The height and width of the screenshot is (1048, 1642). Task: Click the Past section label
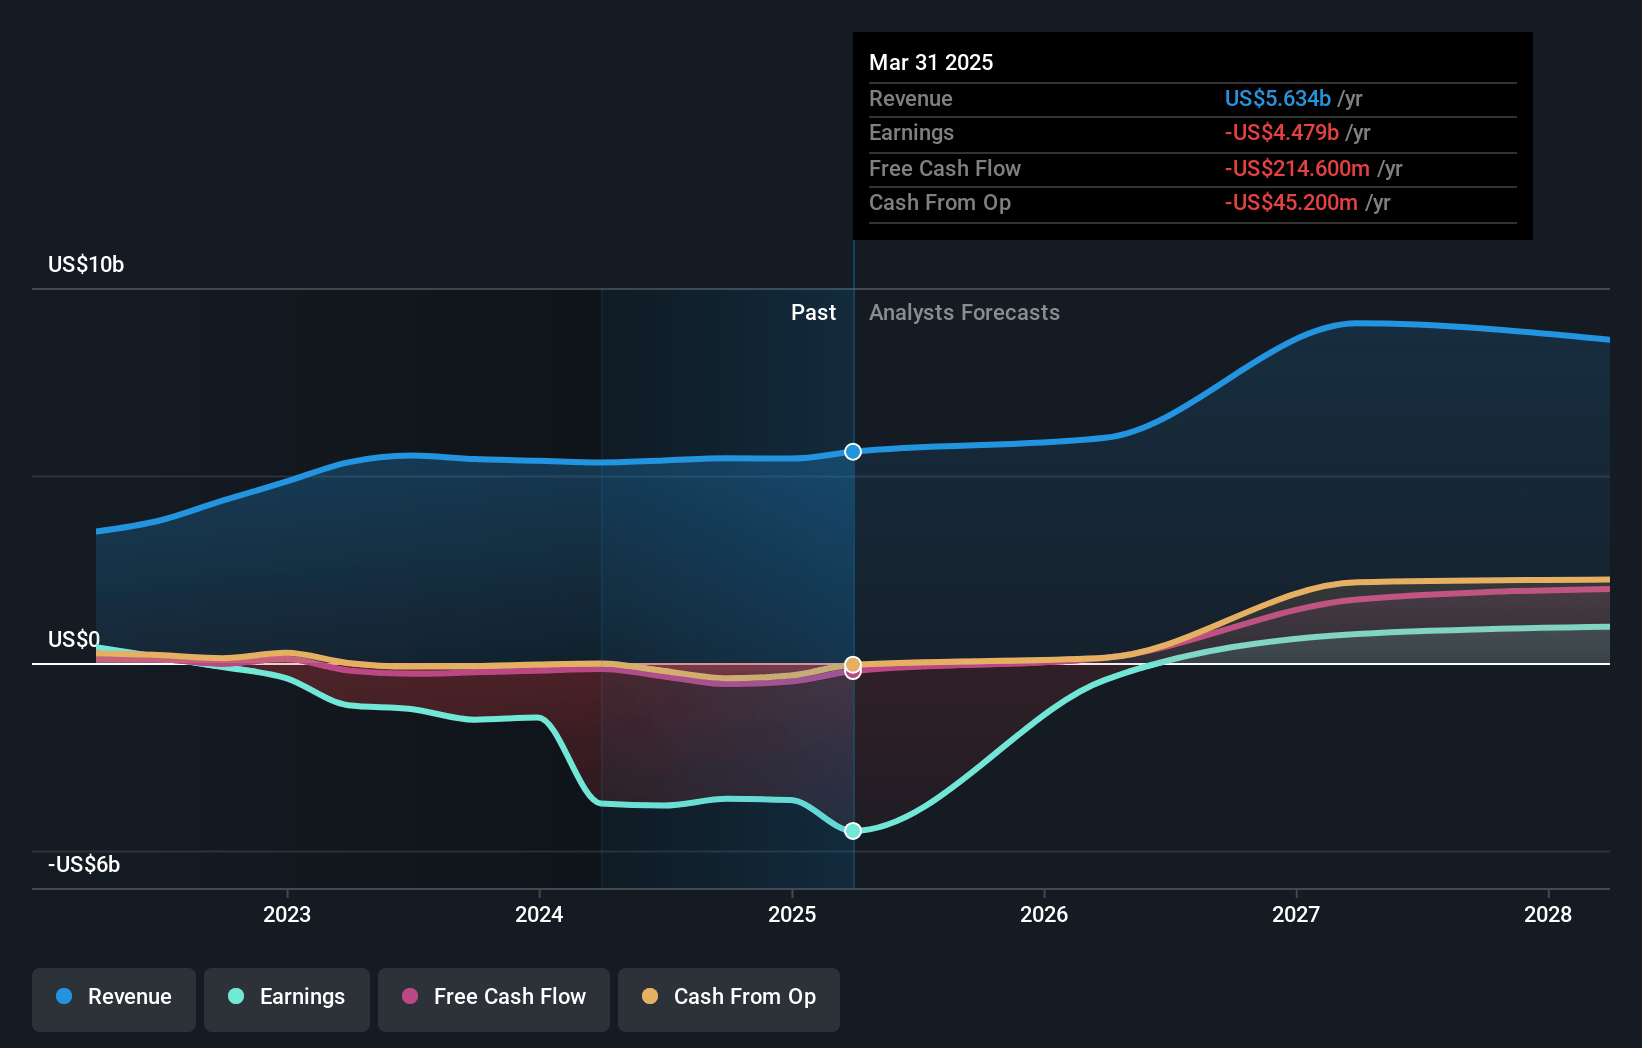813,312
